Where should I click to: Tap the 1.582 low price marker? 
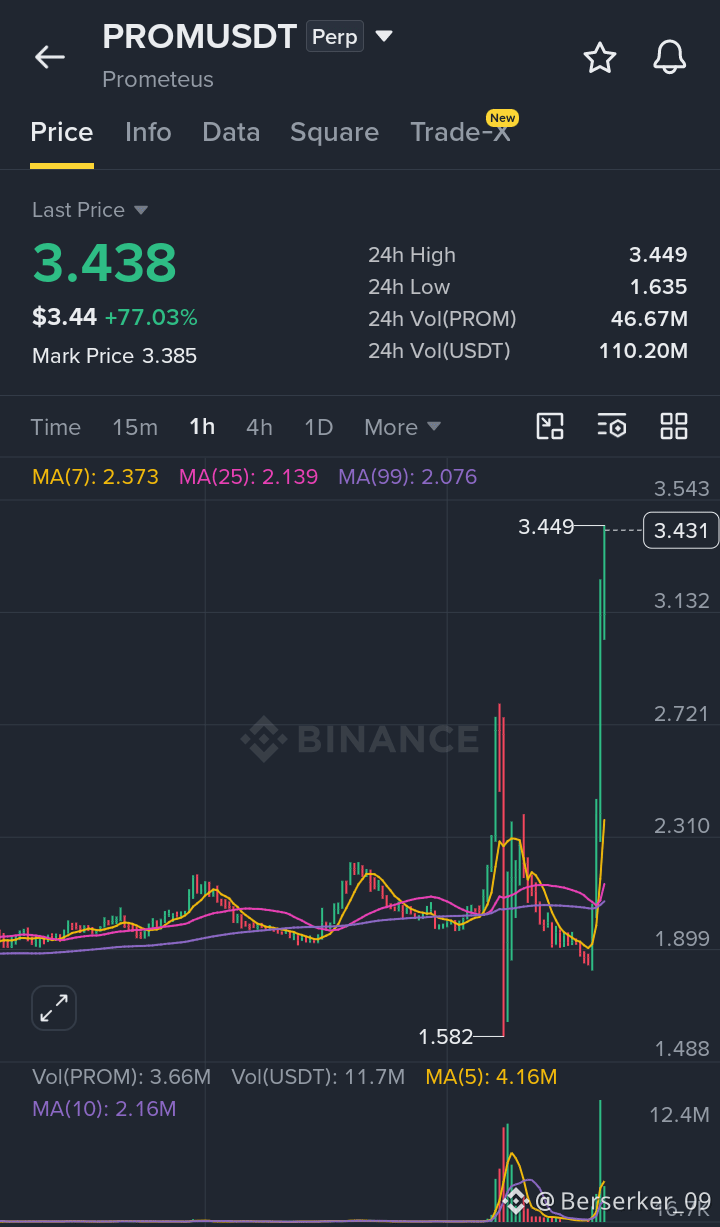pyautogui.click(x=446, y=1036)
